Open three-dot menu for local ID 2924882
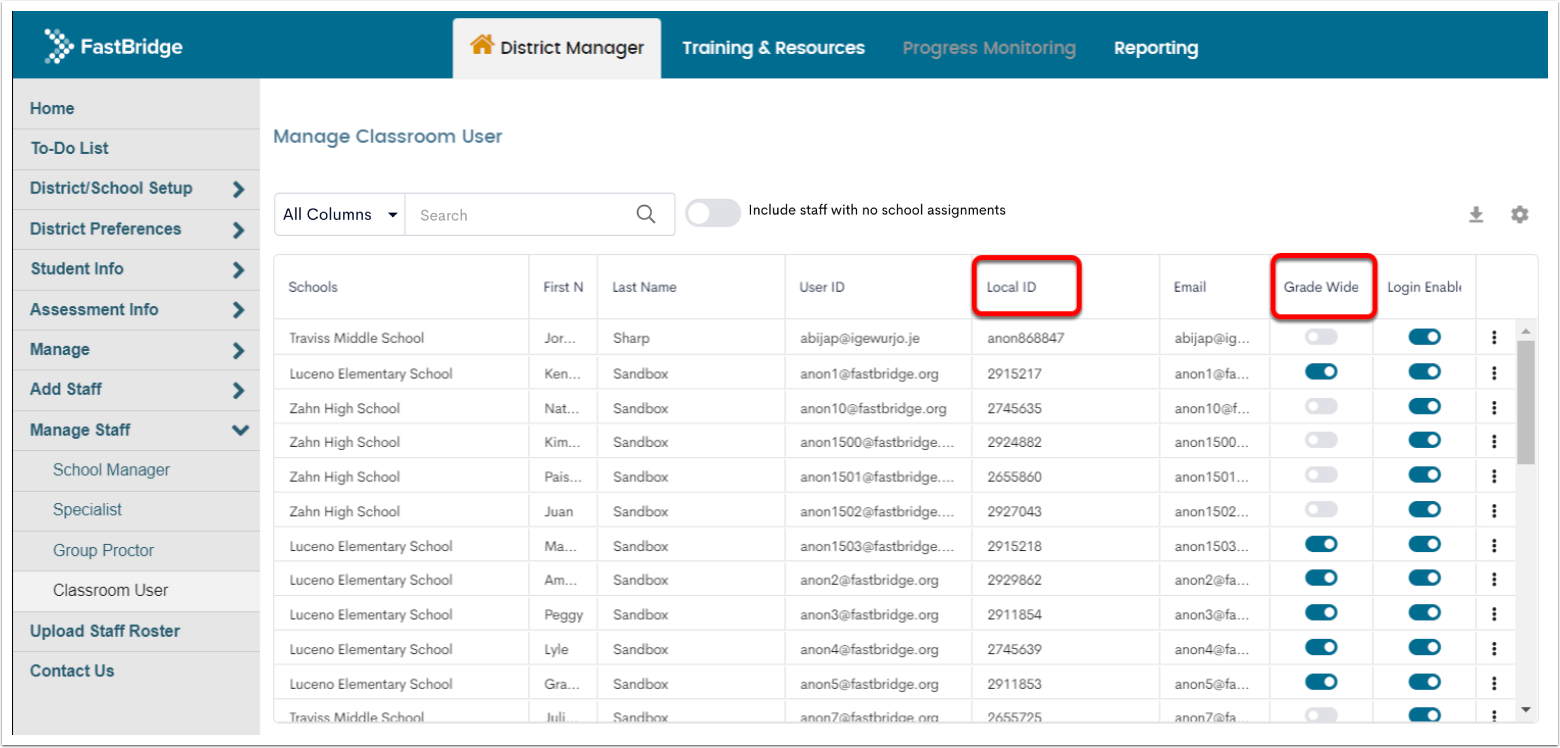The height and width of the screenshot is (748, 1560). pyautogui.click(x=1494, y=442)
